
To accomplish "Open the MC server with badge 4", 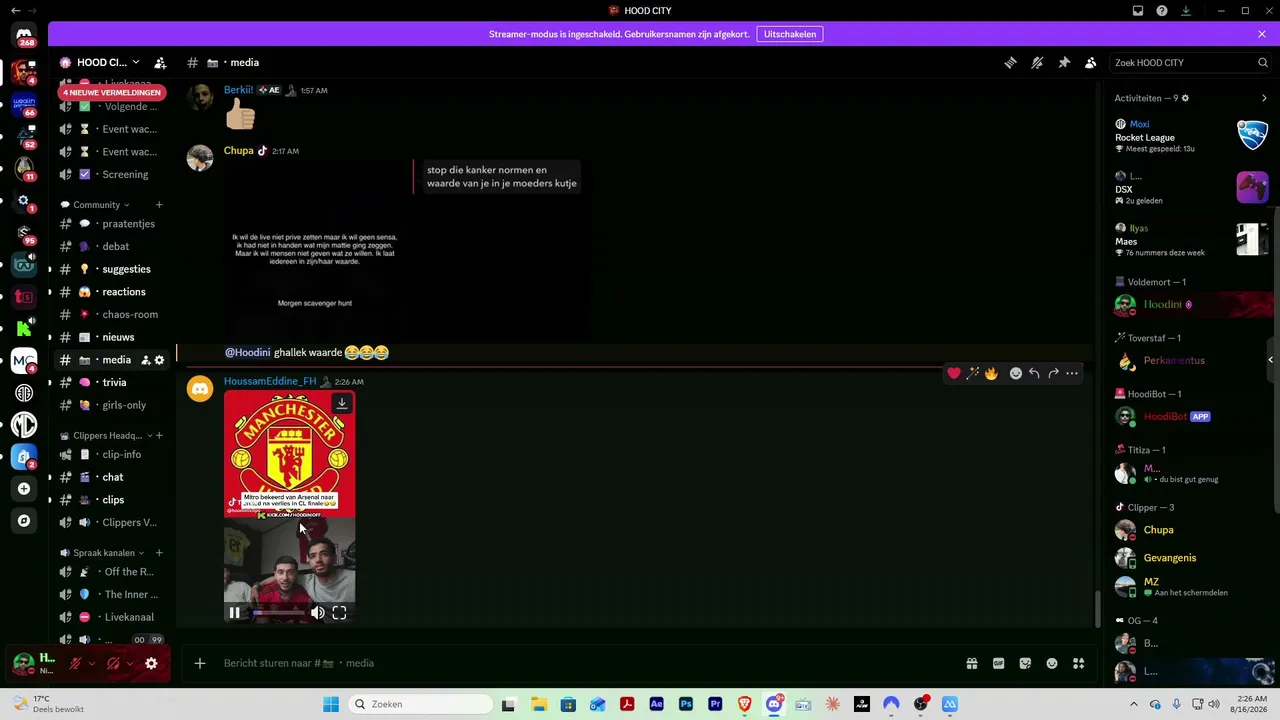I will (24, 361).
